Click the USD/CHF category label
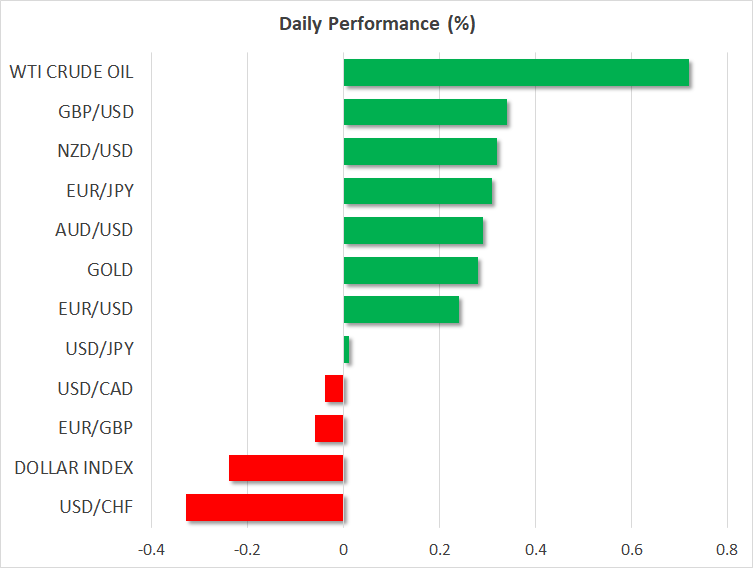The width and height of the screenshot is (753, 568). pos(98,507)
